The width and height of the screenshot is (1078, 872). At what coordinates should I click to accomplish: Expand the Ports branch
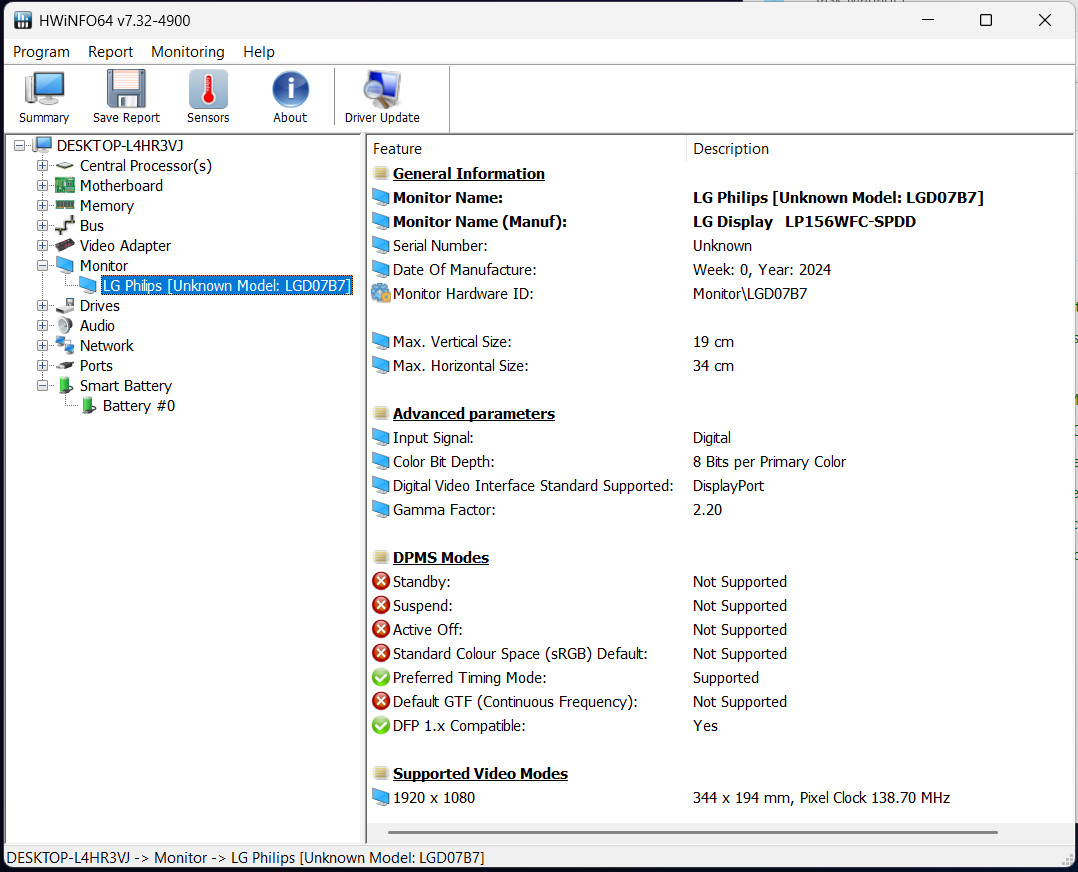point(43,365)
